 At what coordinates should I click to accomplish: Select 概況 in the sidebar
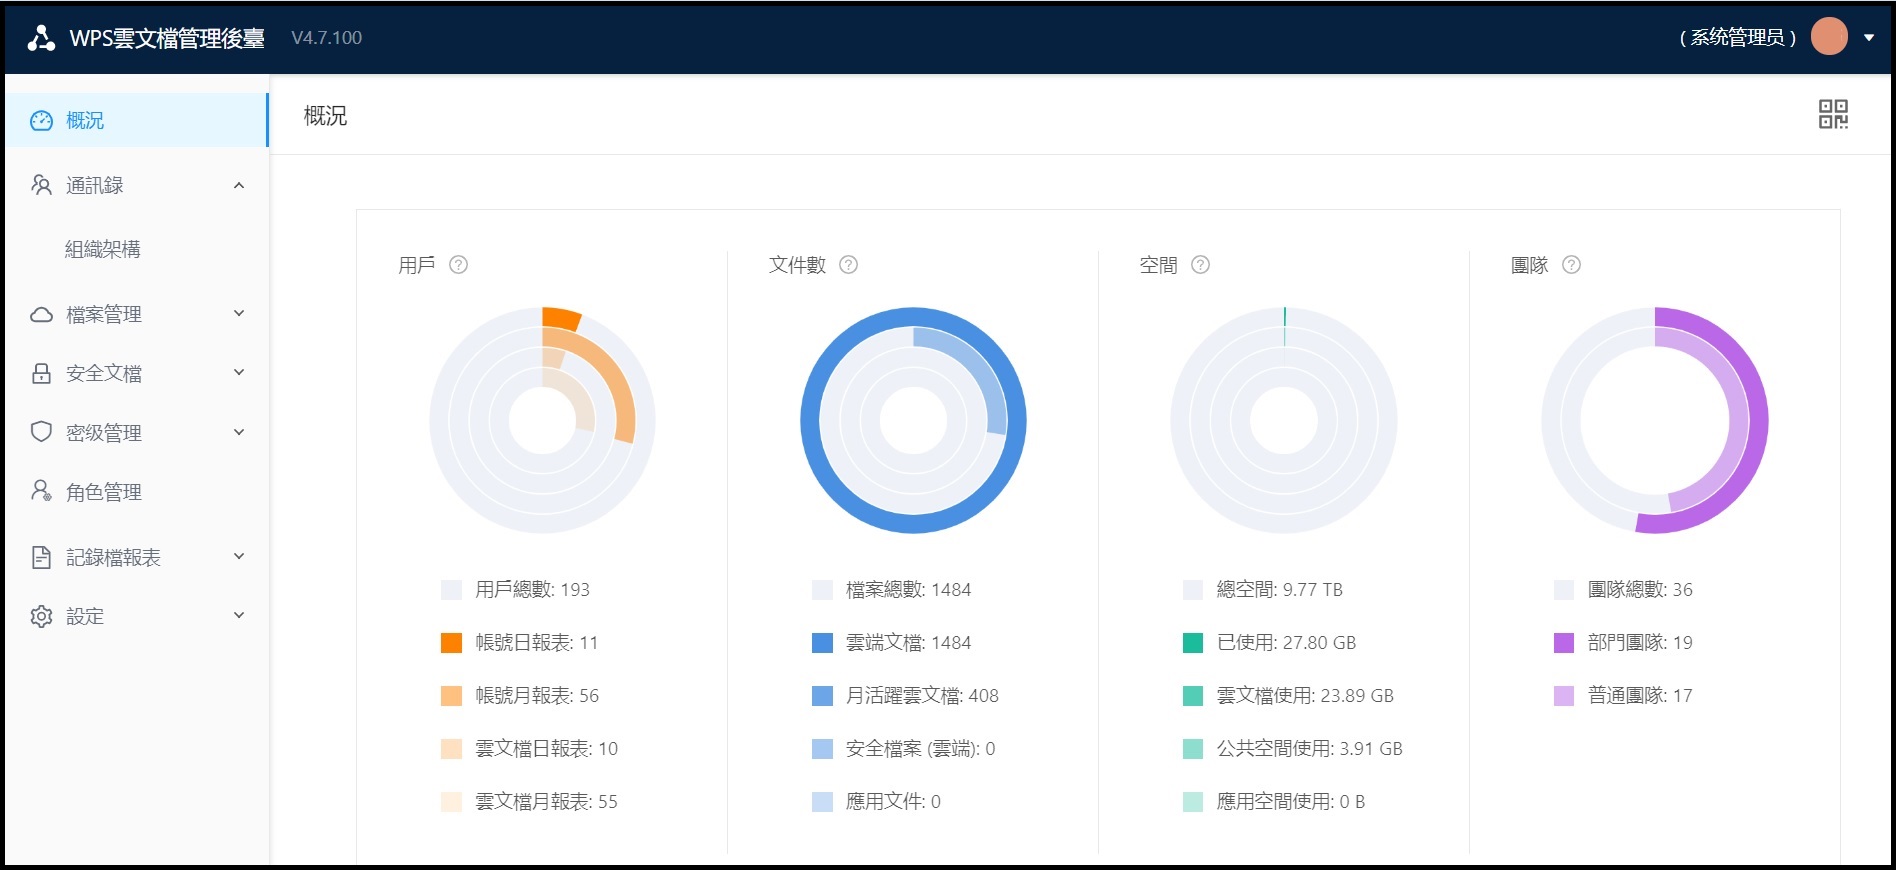click(85, 120)
